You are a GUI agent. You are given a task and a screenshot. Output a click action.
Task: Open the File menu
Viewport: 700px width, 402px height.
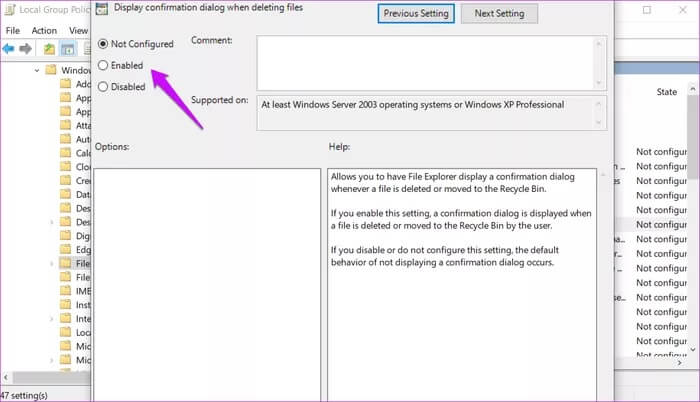tap(12, 30)
